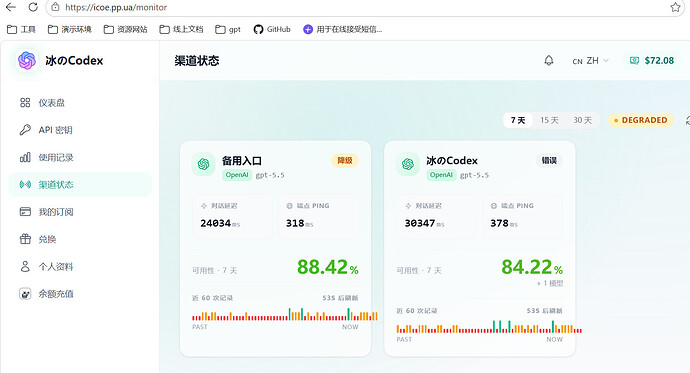This screenshot has height=373, width=690.
Task: Click the 冰のCodex card OpenAI logo icon
Action: (407, 164)
